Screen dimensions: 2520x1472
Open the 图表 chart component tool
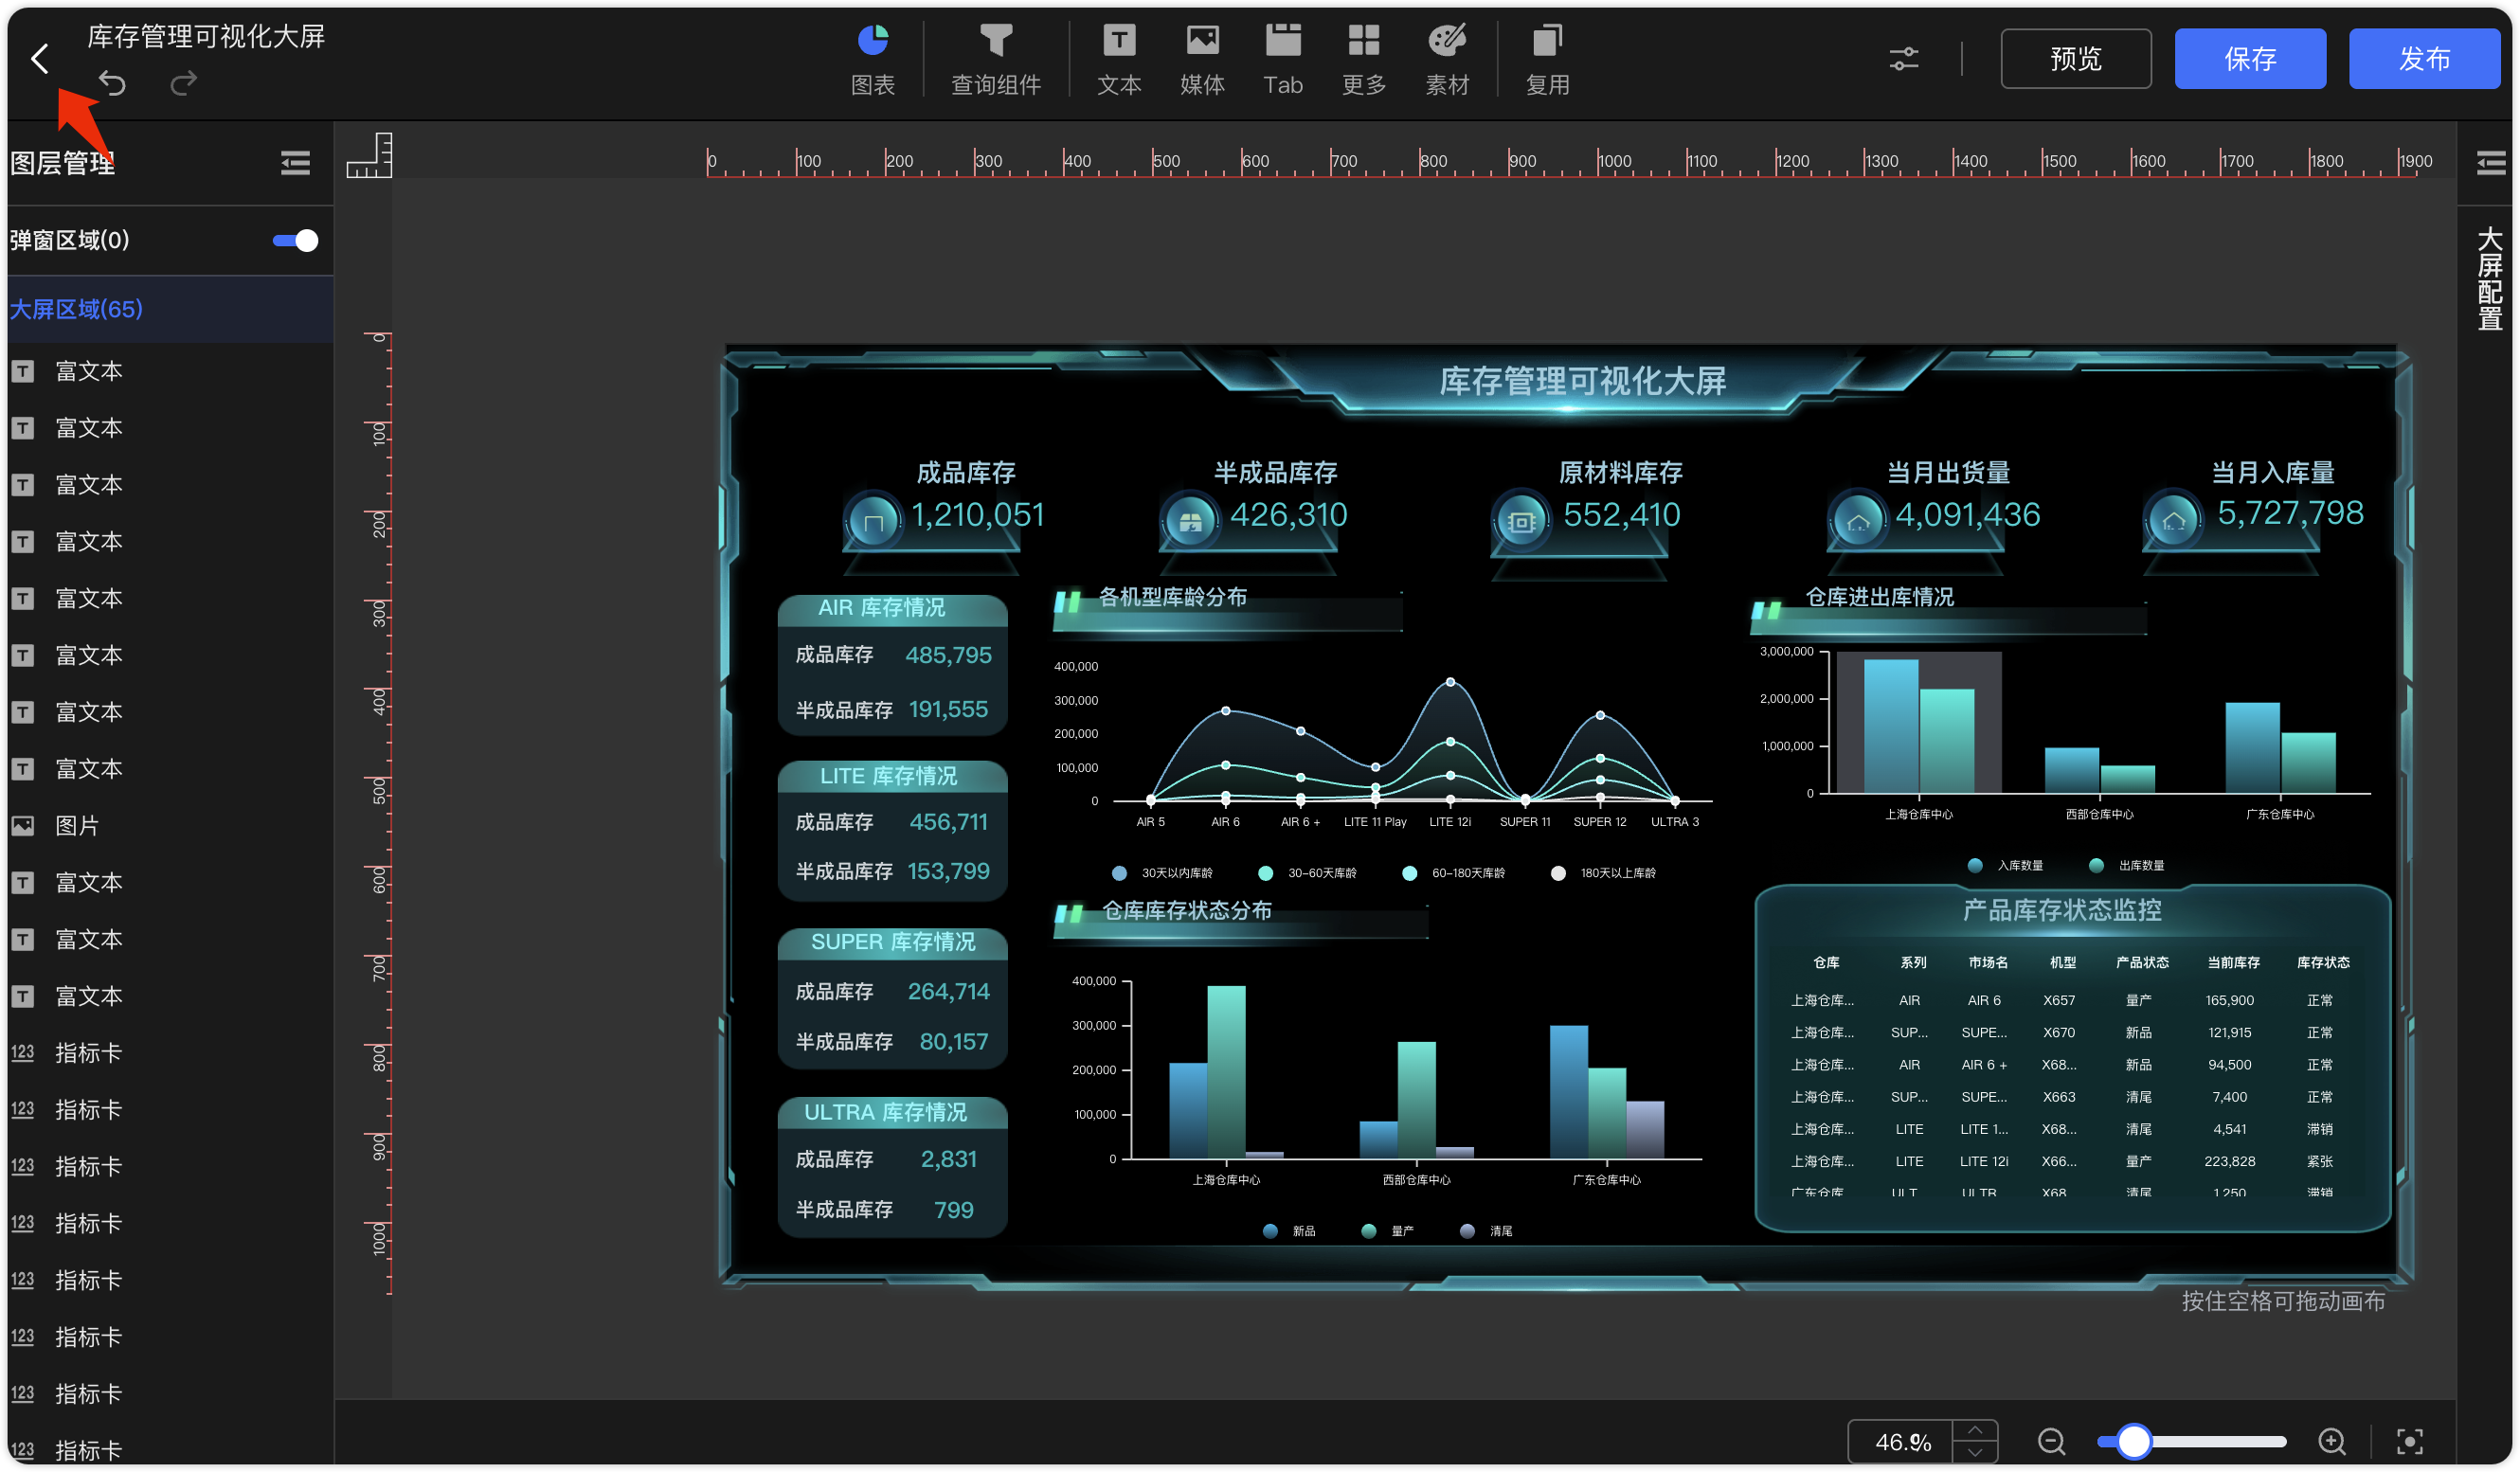point(872,59)
